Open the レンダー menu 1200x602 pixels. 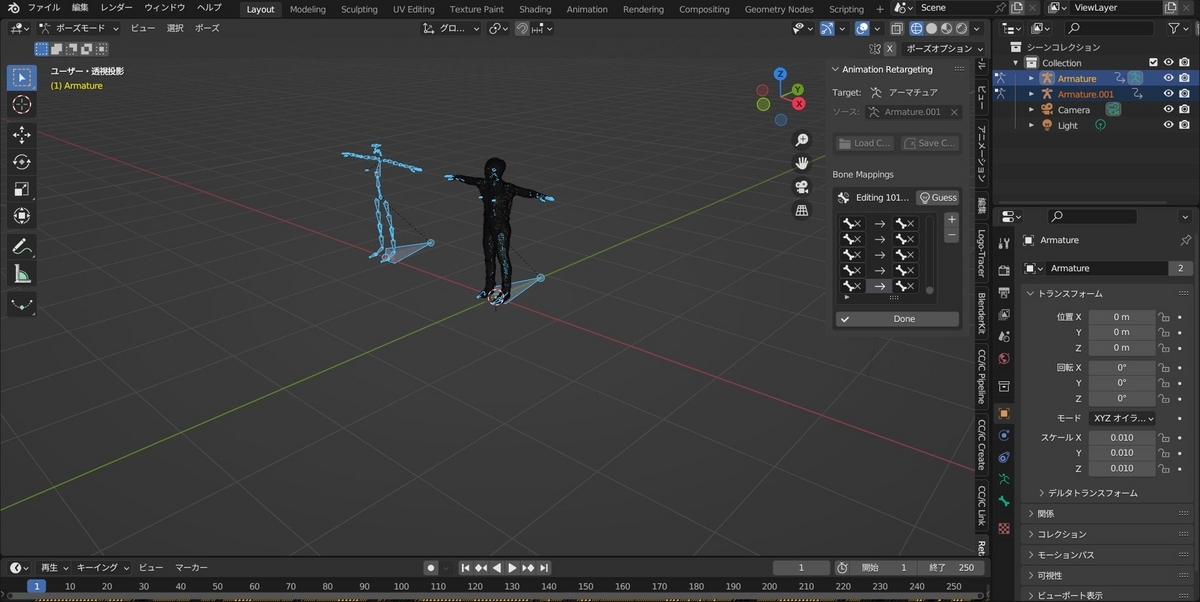(117, 8)
